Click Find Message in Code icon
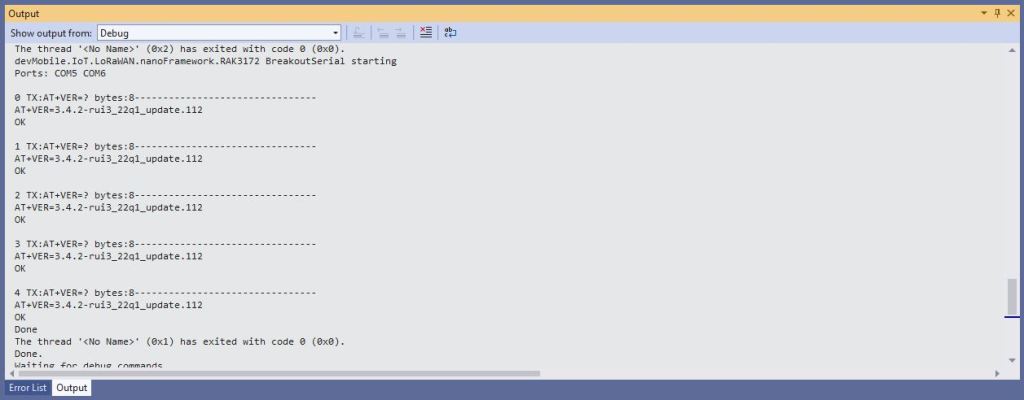Screen dimensions: 1024x400 pos(358,32)
